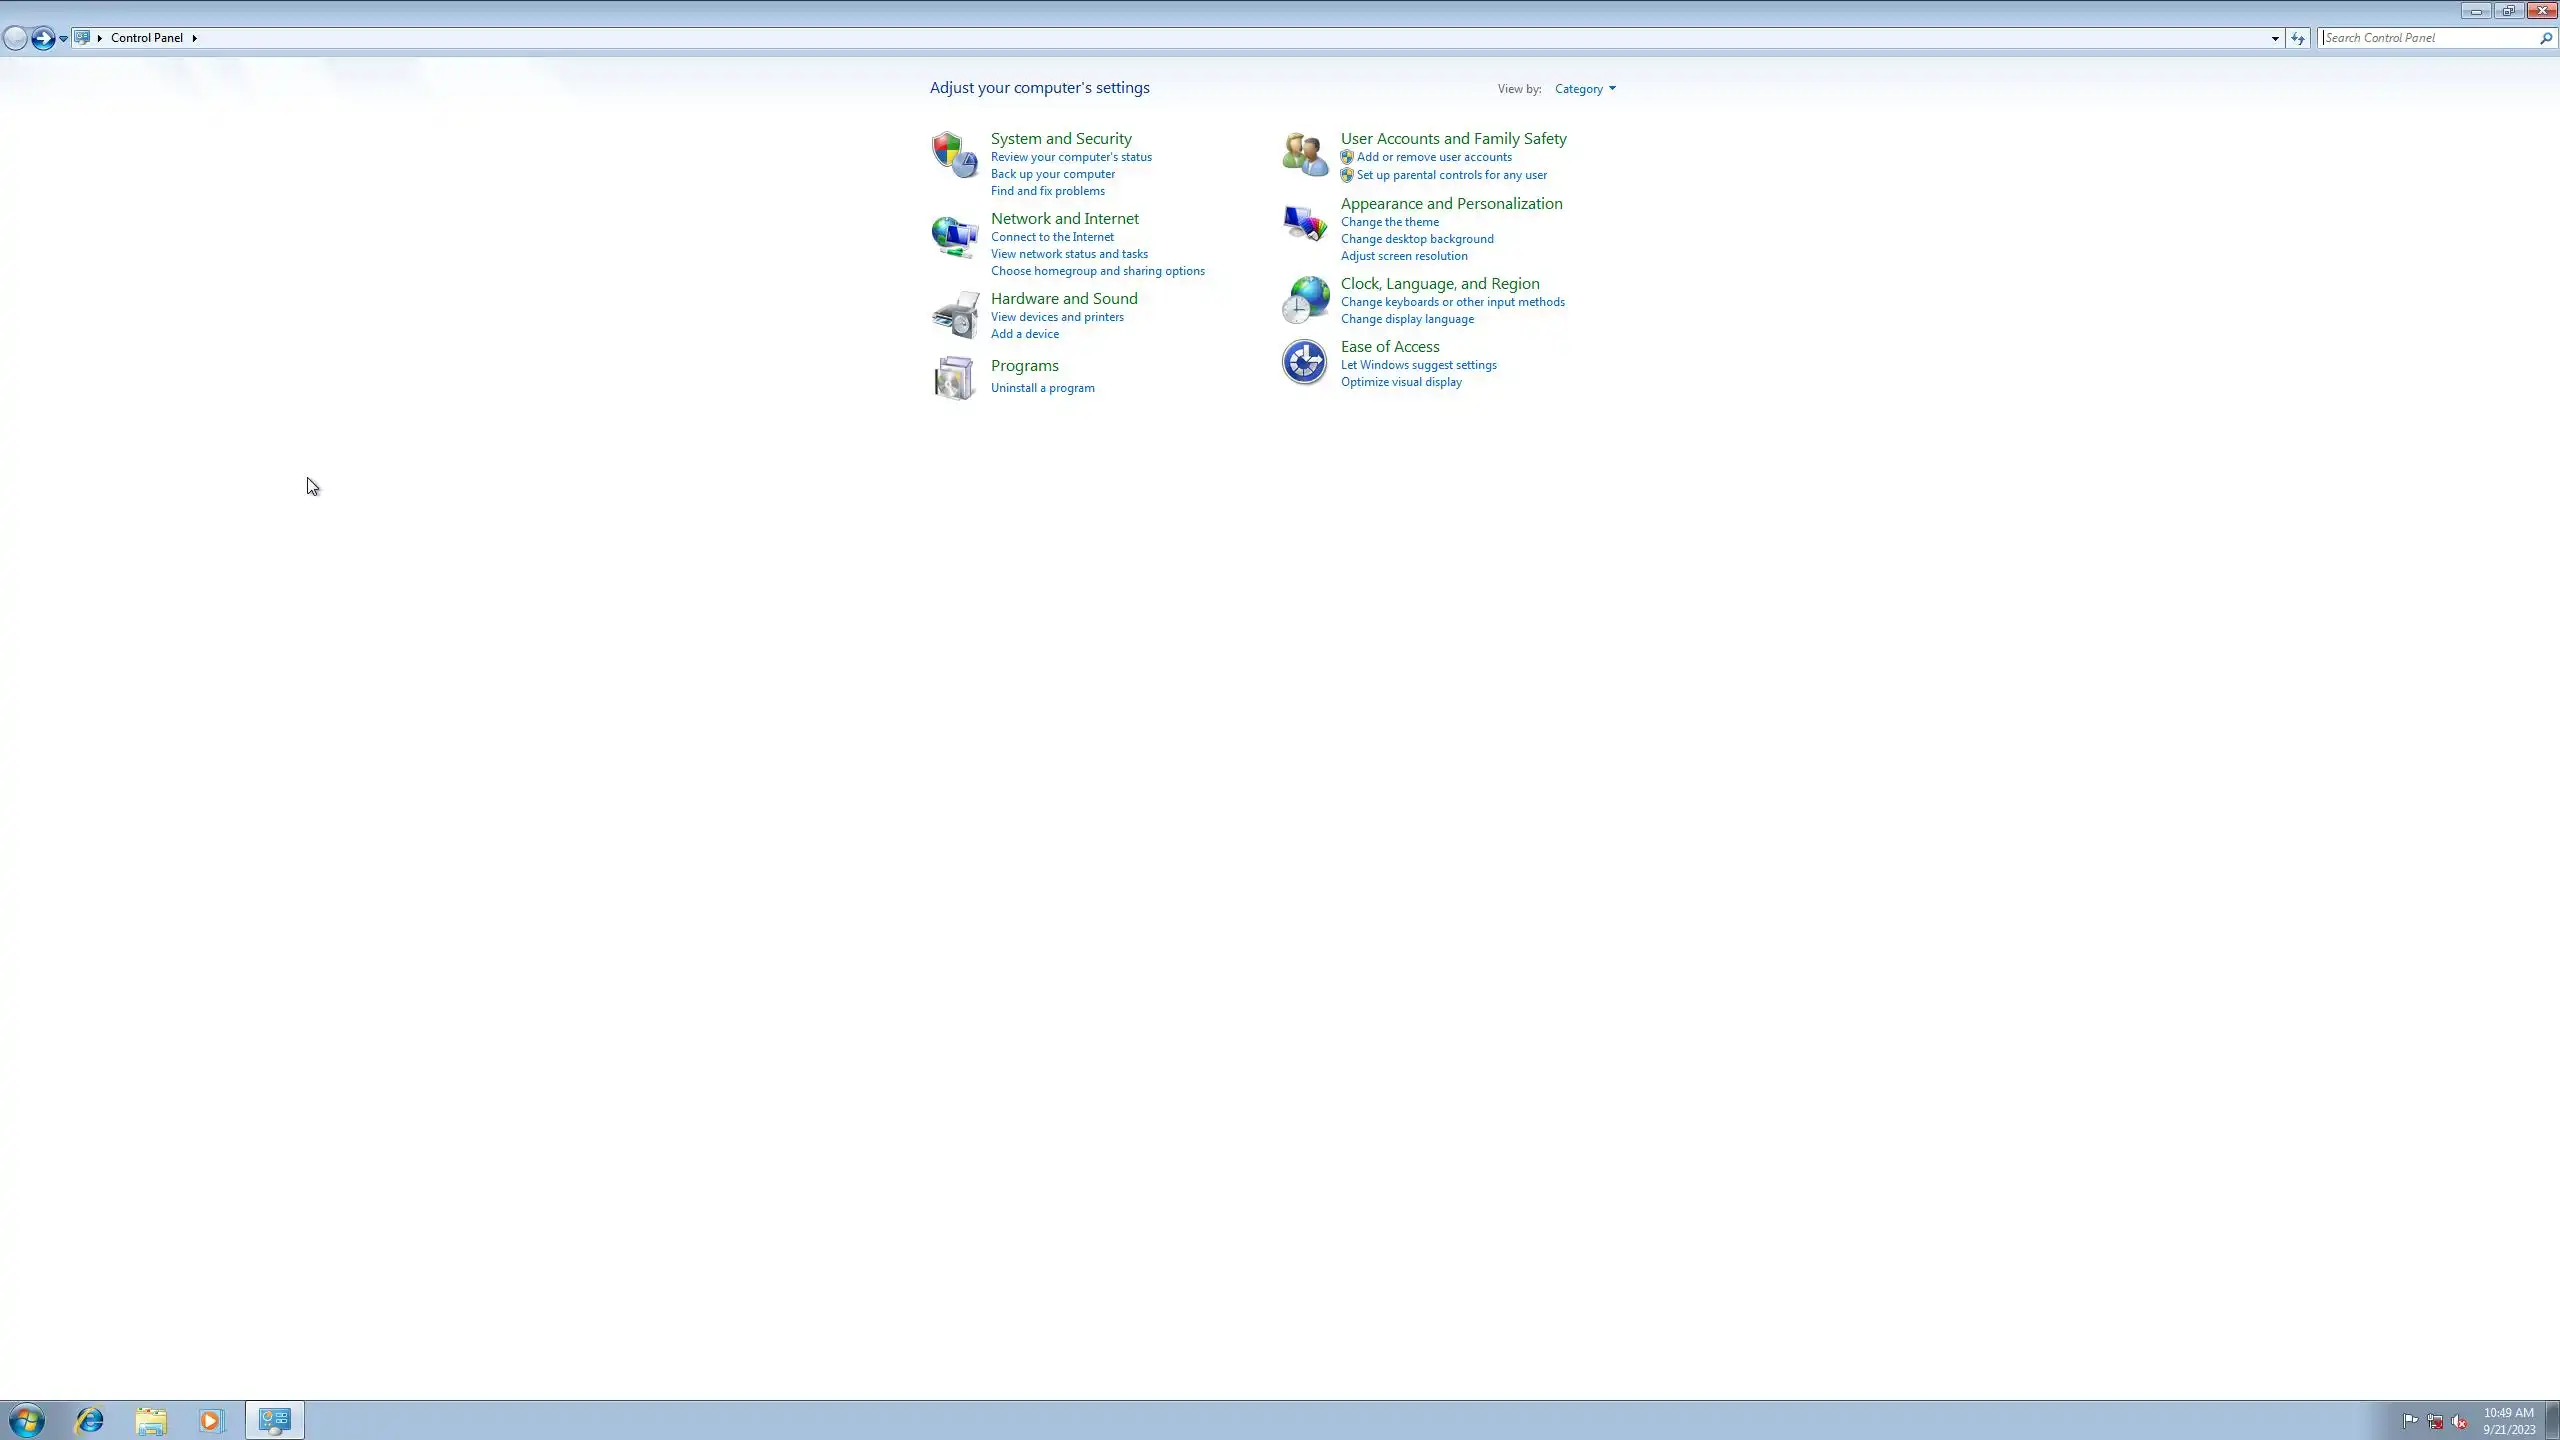Click the Clock, Language, and Region icon
The height and width of the screenshot is (1440, 2560).
click(1304, 300)
